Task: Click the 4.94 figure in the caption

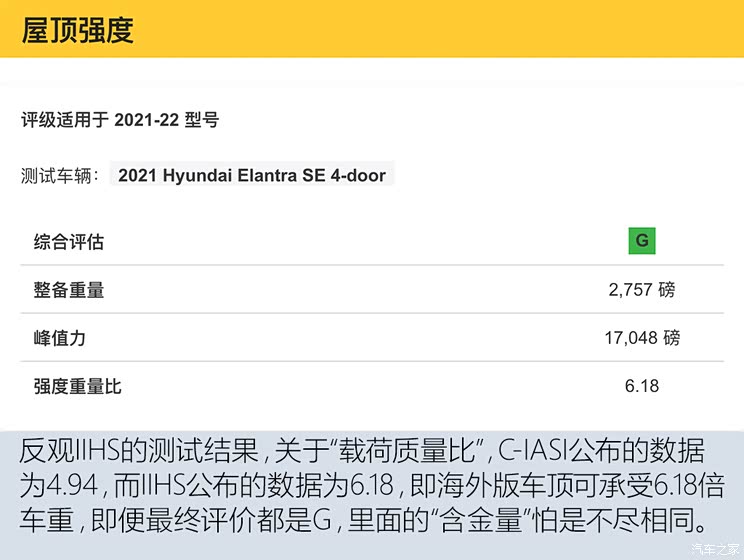Action: click(x=72, y=486)
